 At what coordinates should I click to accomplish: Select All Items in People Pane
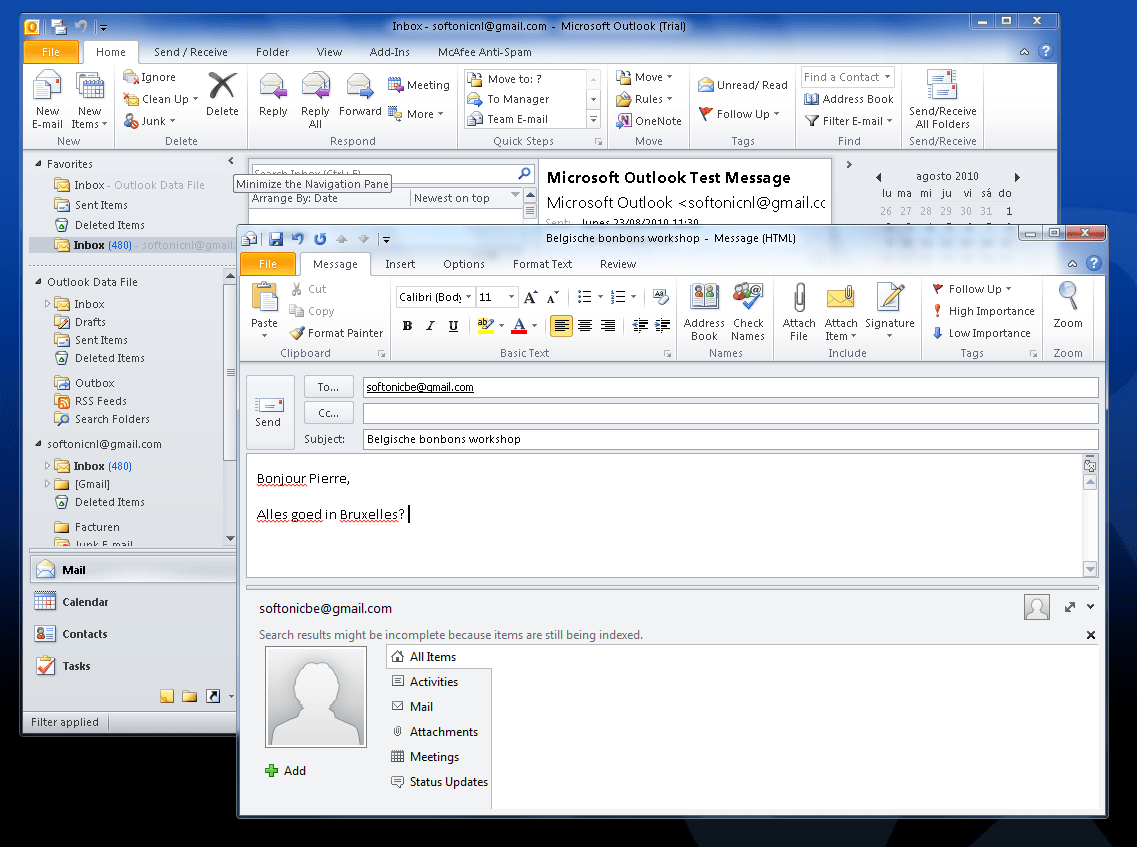pos(439,657)
